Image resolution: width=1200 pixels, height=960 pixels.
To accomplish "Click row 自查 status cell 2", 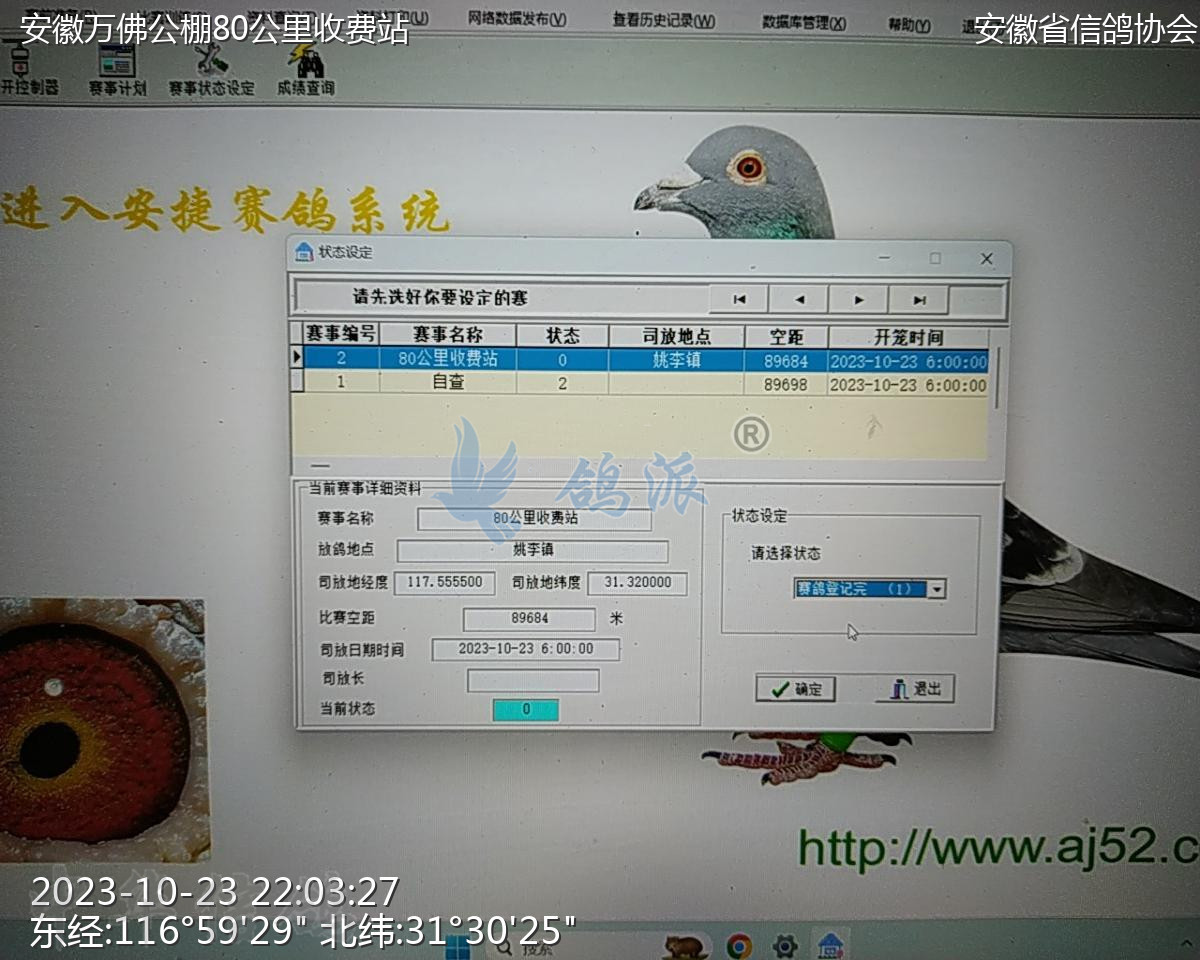I will coord(562,383).
